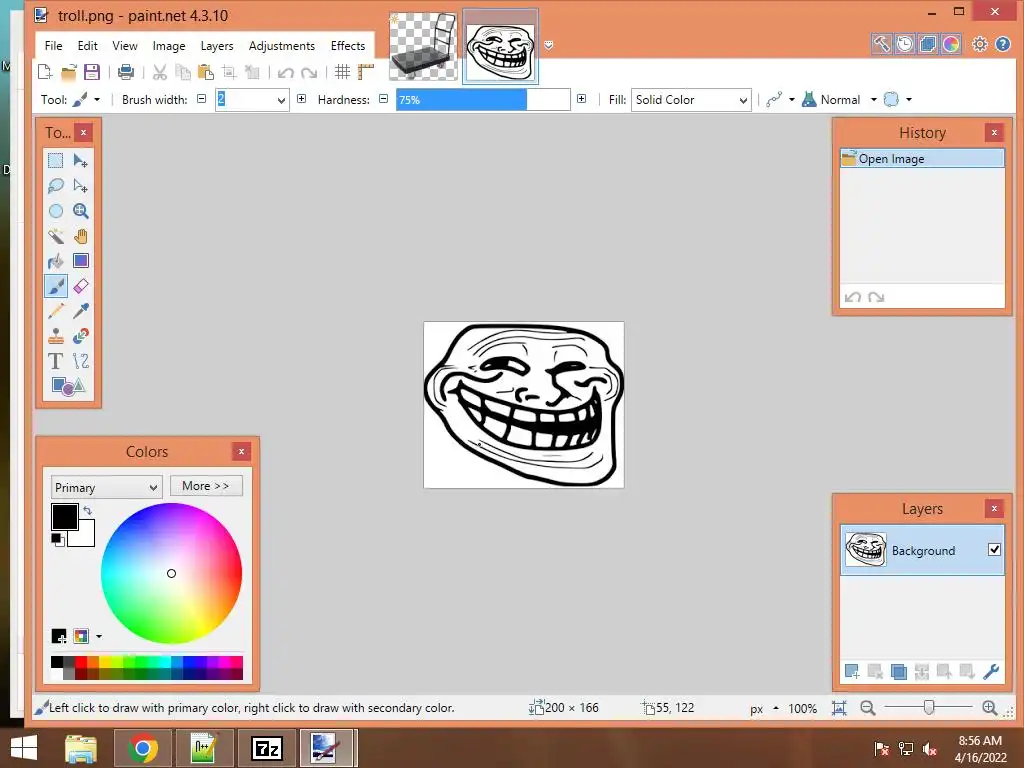Screen dimensions: 1024x768
Task: Select the Zoom tool in Tools panel
Action: (81, 211)
